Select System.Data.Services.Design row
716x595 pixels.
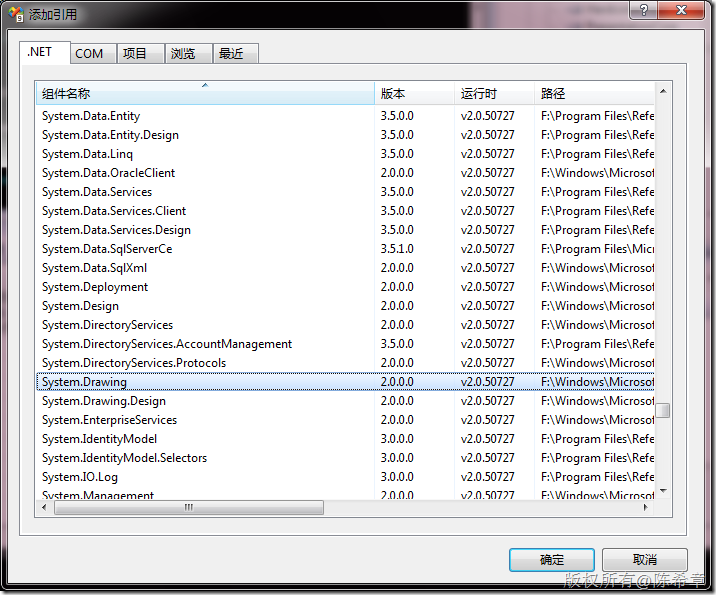point(345,230)
